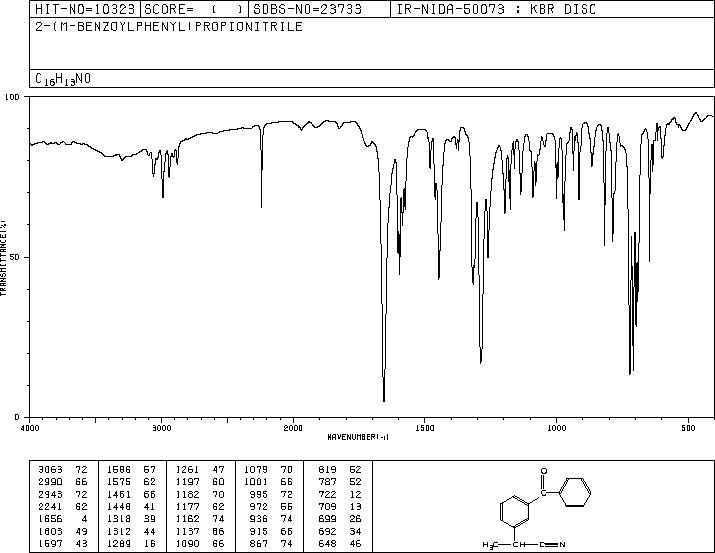
Task: Click the 2990 peak value in the table
Action: point(50,482)
